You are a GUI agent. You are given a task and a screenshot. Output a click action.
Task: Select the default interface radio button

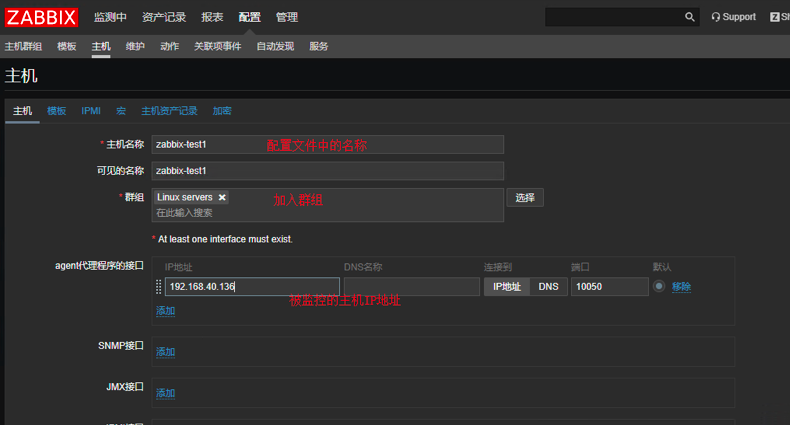click(659, 286)
